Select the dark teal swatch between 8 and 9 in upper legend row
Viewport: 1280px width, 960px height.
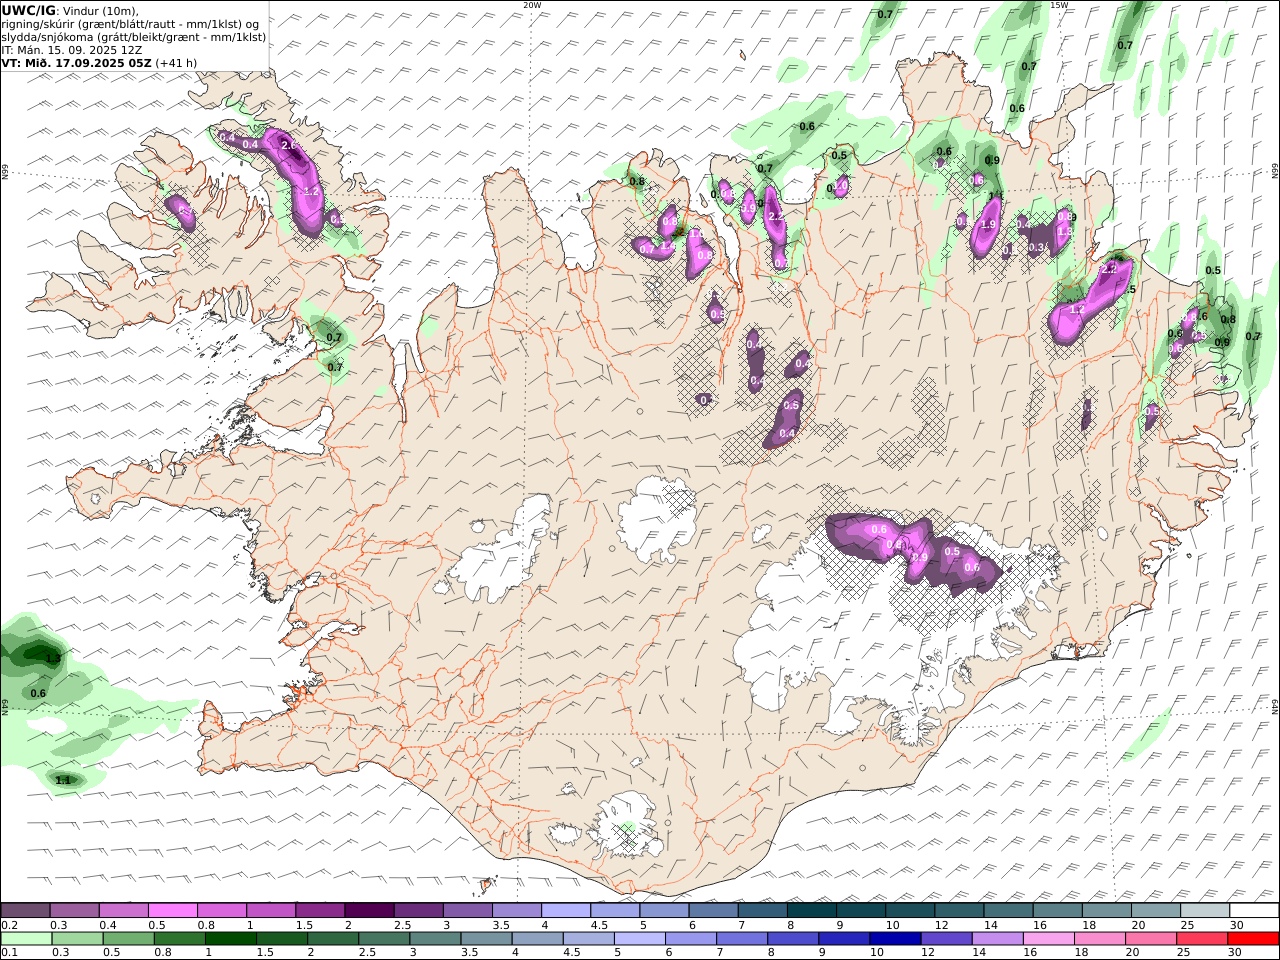point(810,911)
